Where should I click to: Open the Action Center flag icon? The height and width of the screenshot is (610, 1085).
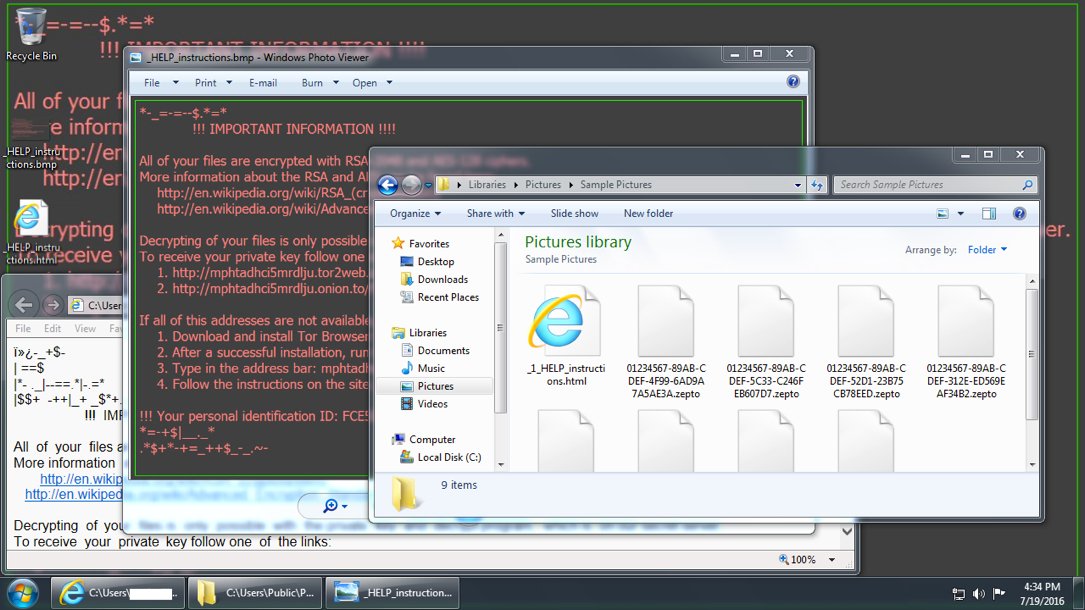(x=999, y=593)
